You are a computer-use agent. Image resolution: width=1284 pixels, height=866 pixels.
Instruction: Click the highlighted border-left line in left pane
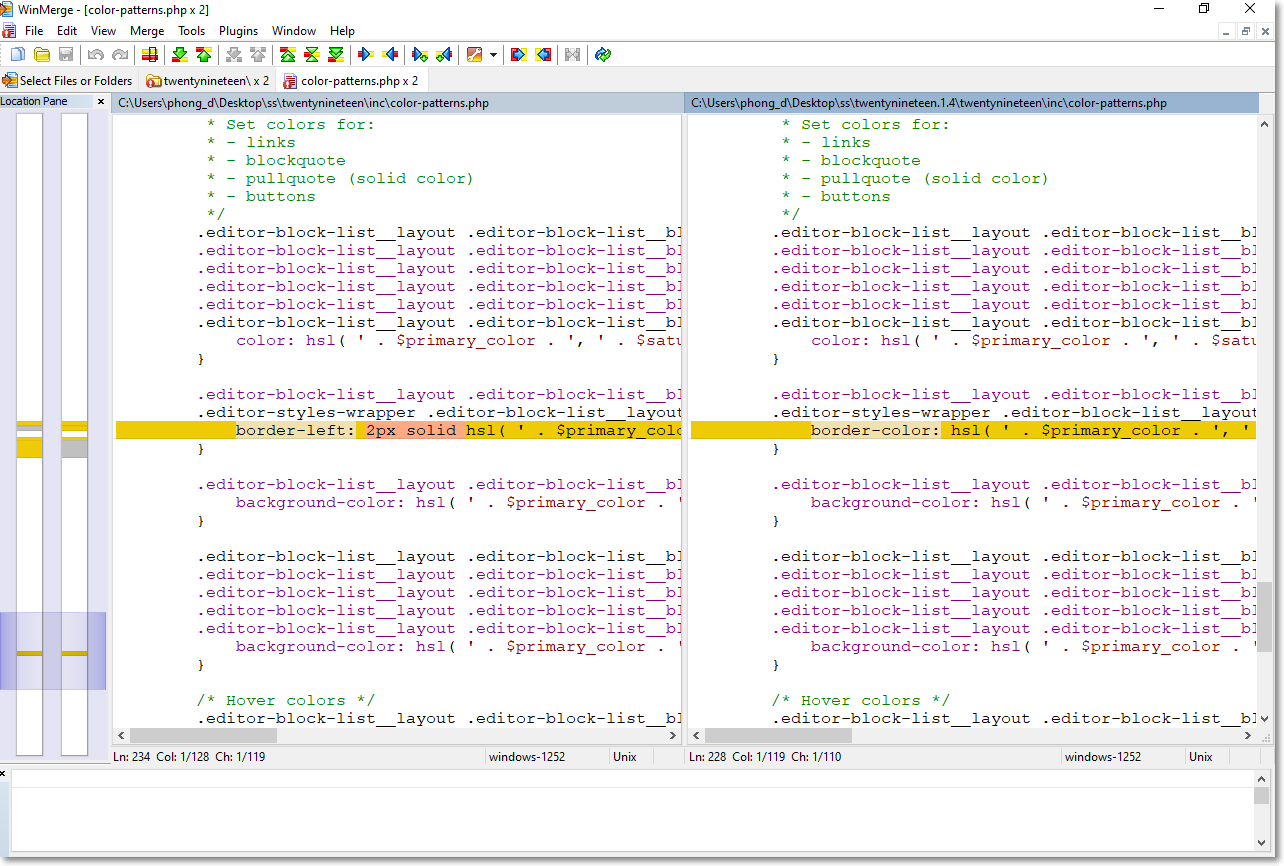pyautogui.click(x=398, y=431)
